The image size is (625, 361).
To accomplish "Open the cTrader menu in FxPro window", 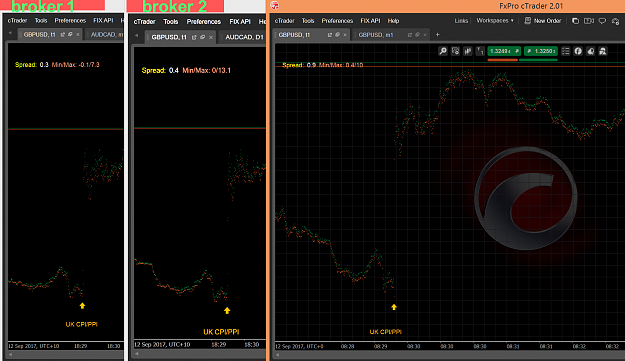I will 285,21.
